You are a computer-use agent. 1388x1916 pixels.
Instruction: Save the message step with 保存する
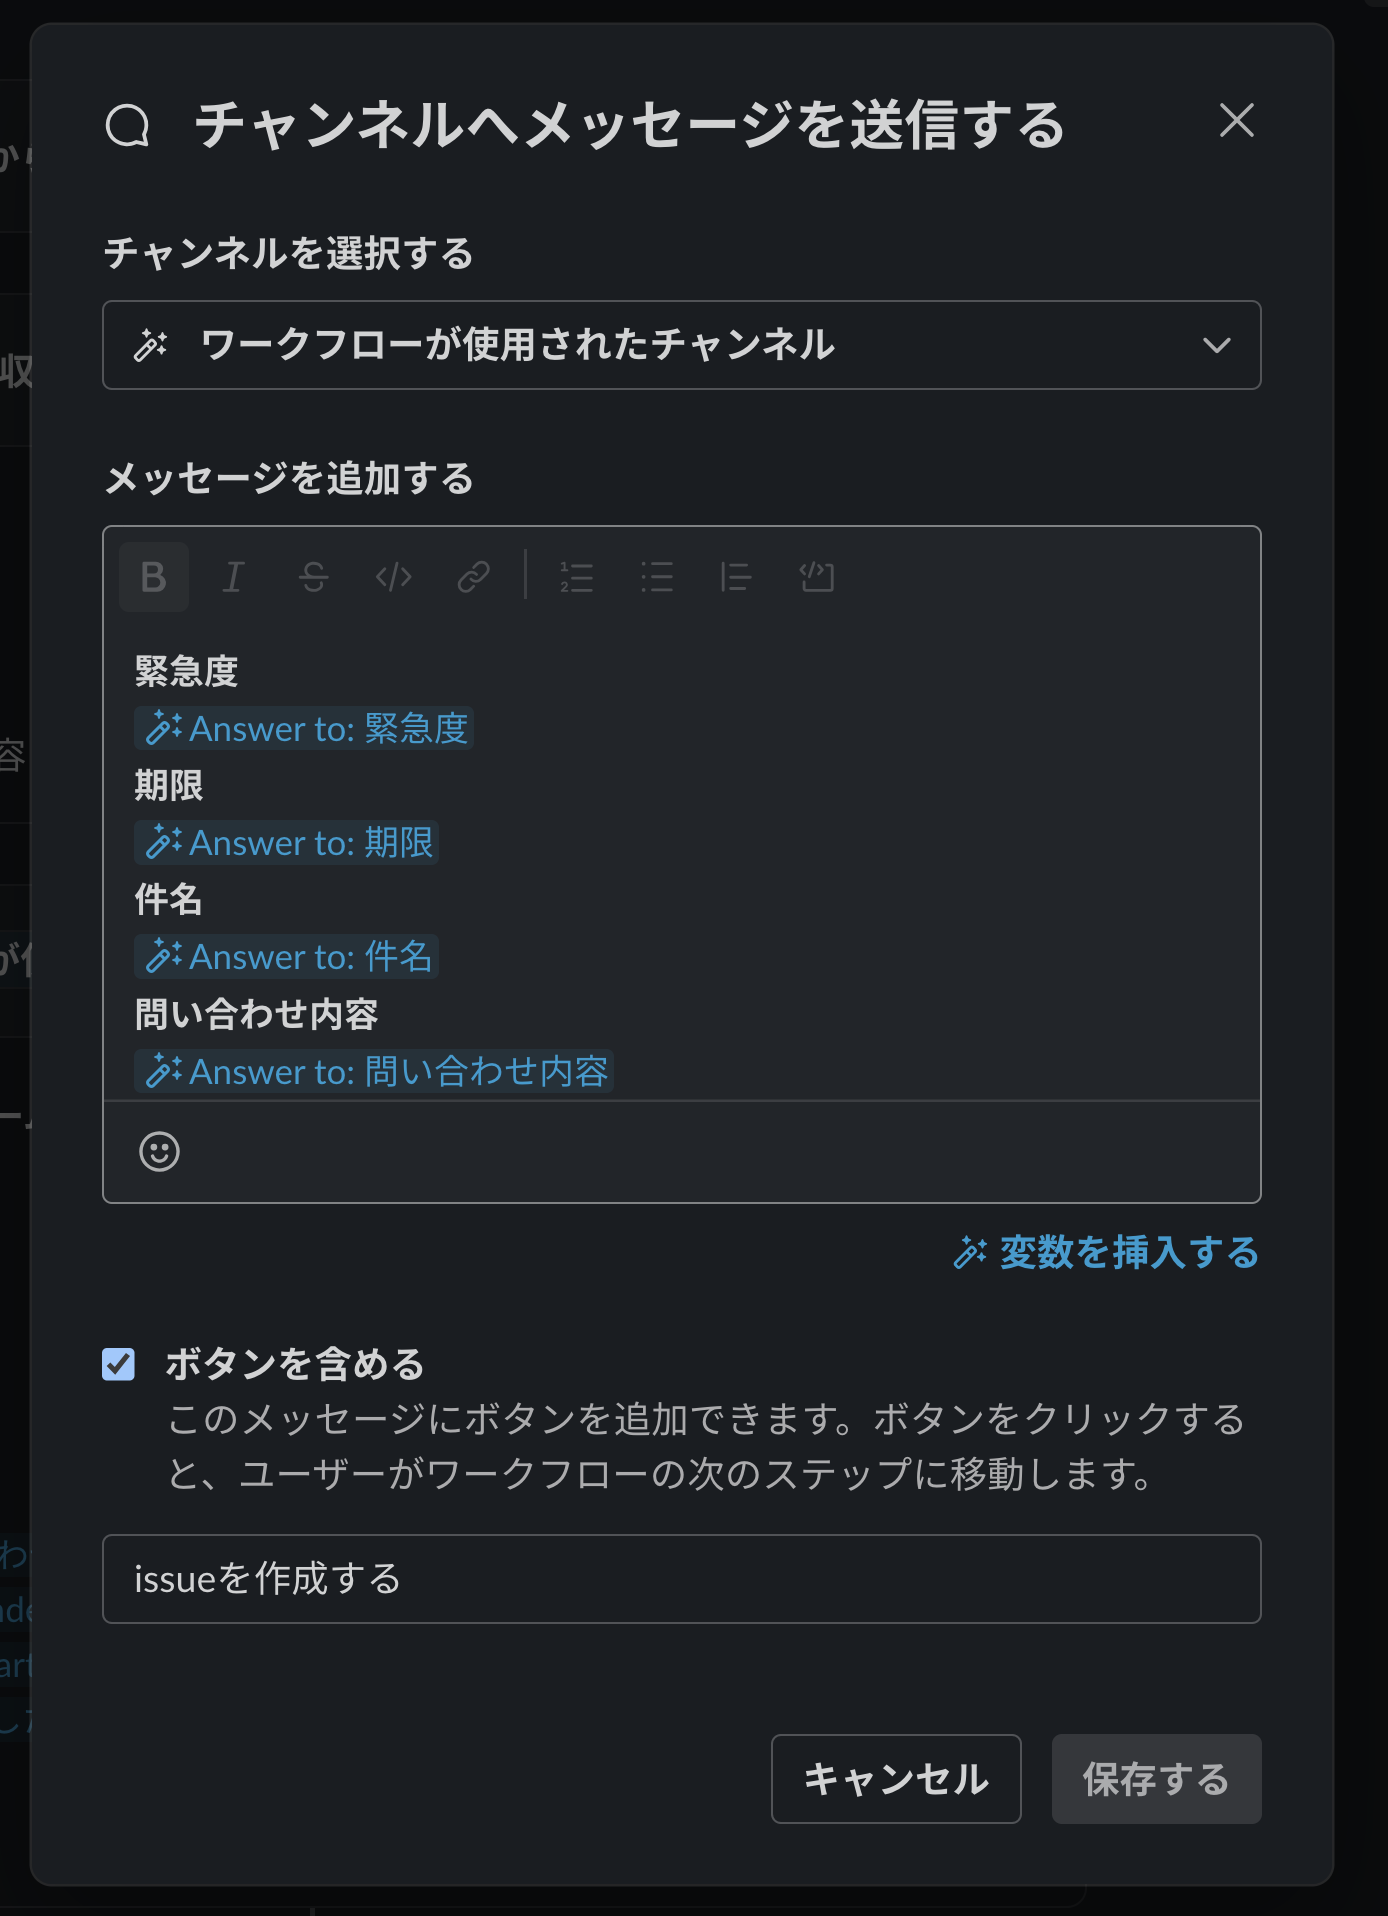click(1156, 1779)
